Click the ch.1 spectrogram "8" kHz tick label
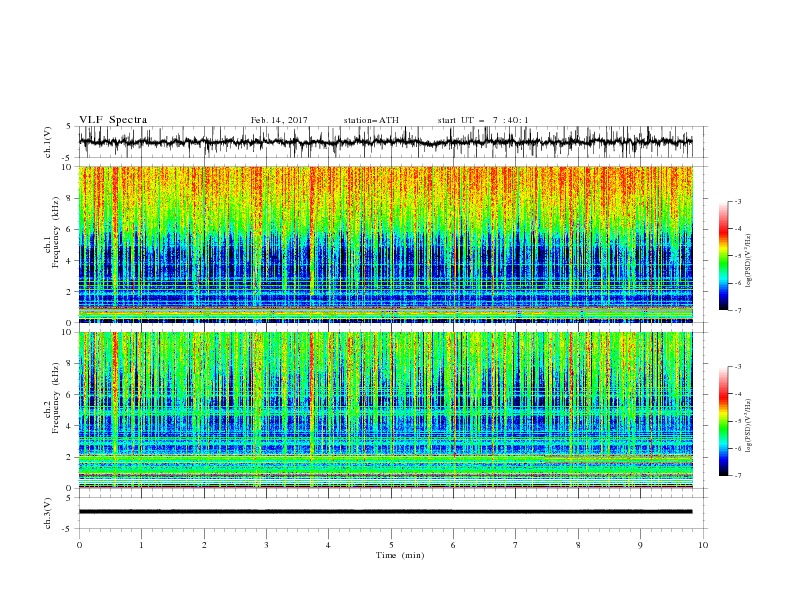Viewport: 792px width, 612px height. click(70, 198)
